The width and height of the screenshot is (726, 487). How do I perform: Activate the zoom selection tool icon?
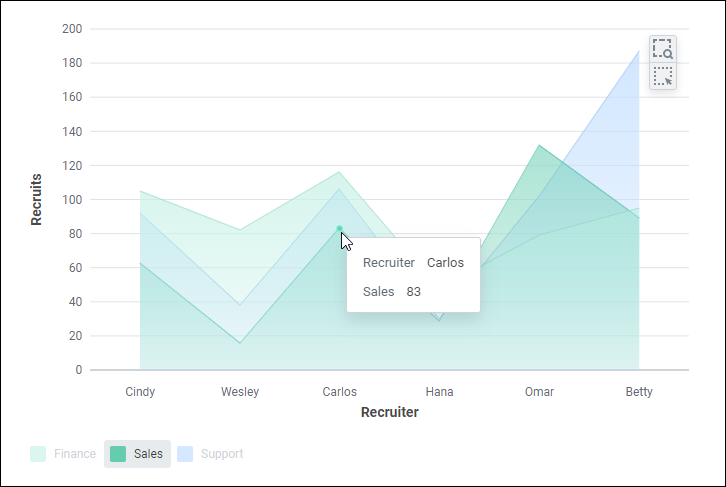pos(663,49)
